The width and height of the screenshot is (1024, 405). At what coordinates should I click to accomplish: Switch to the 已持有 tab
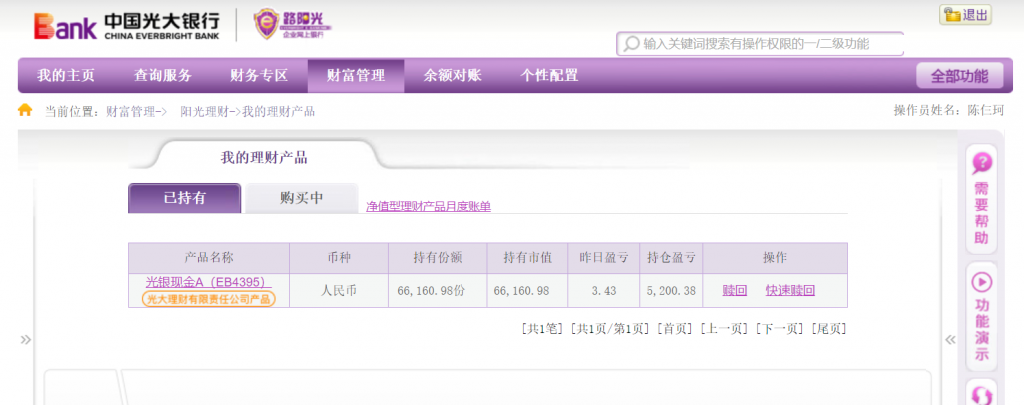184,198
